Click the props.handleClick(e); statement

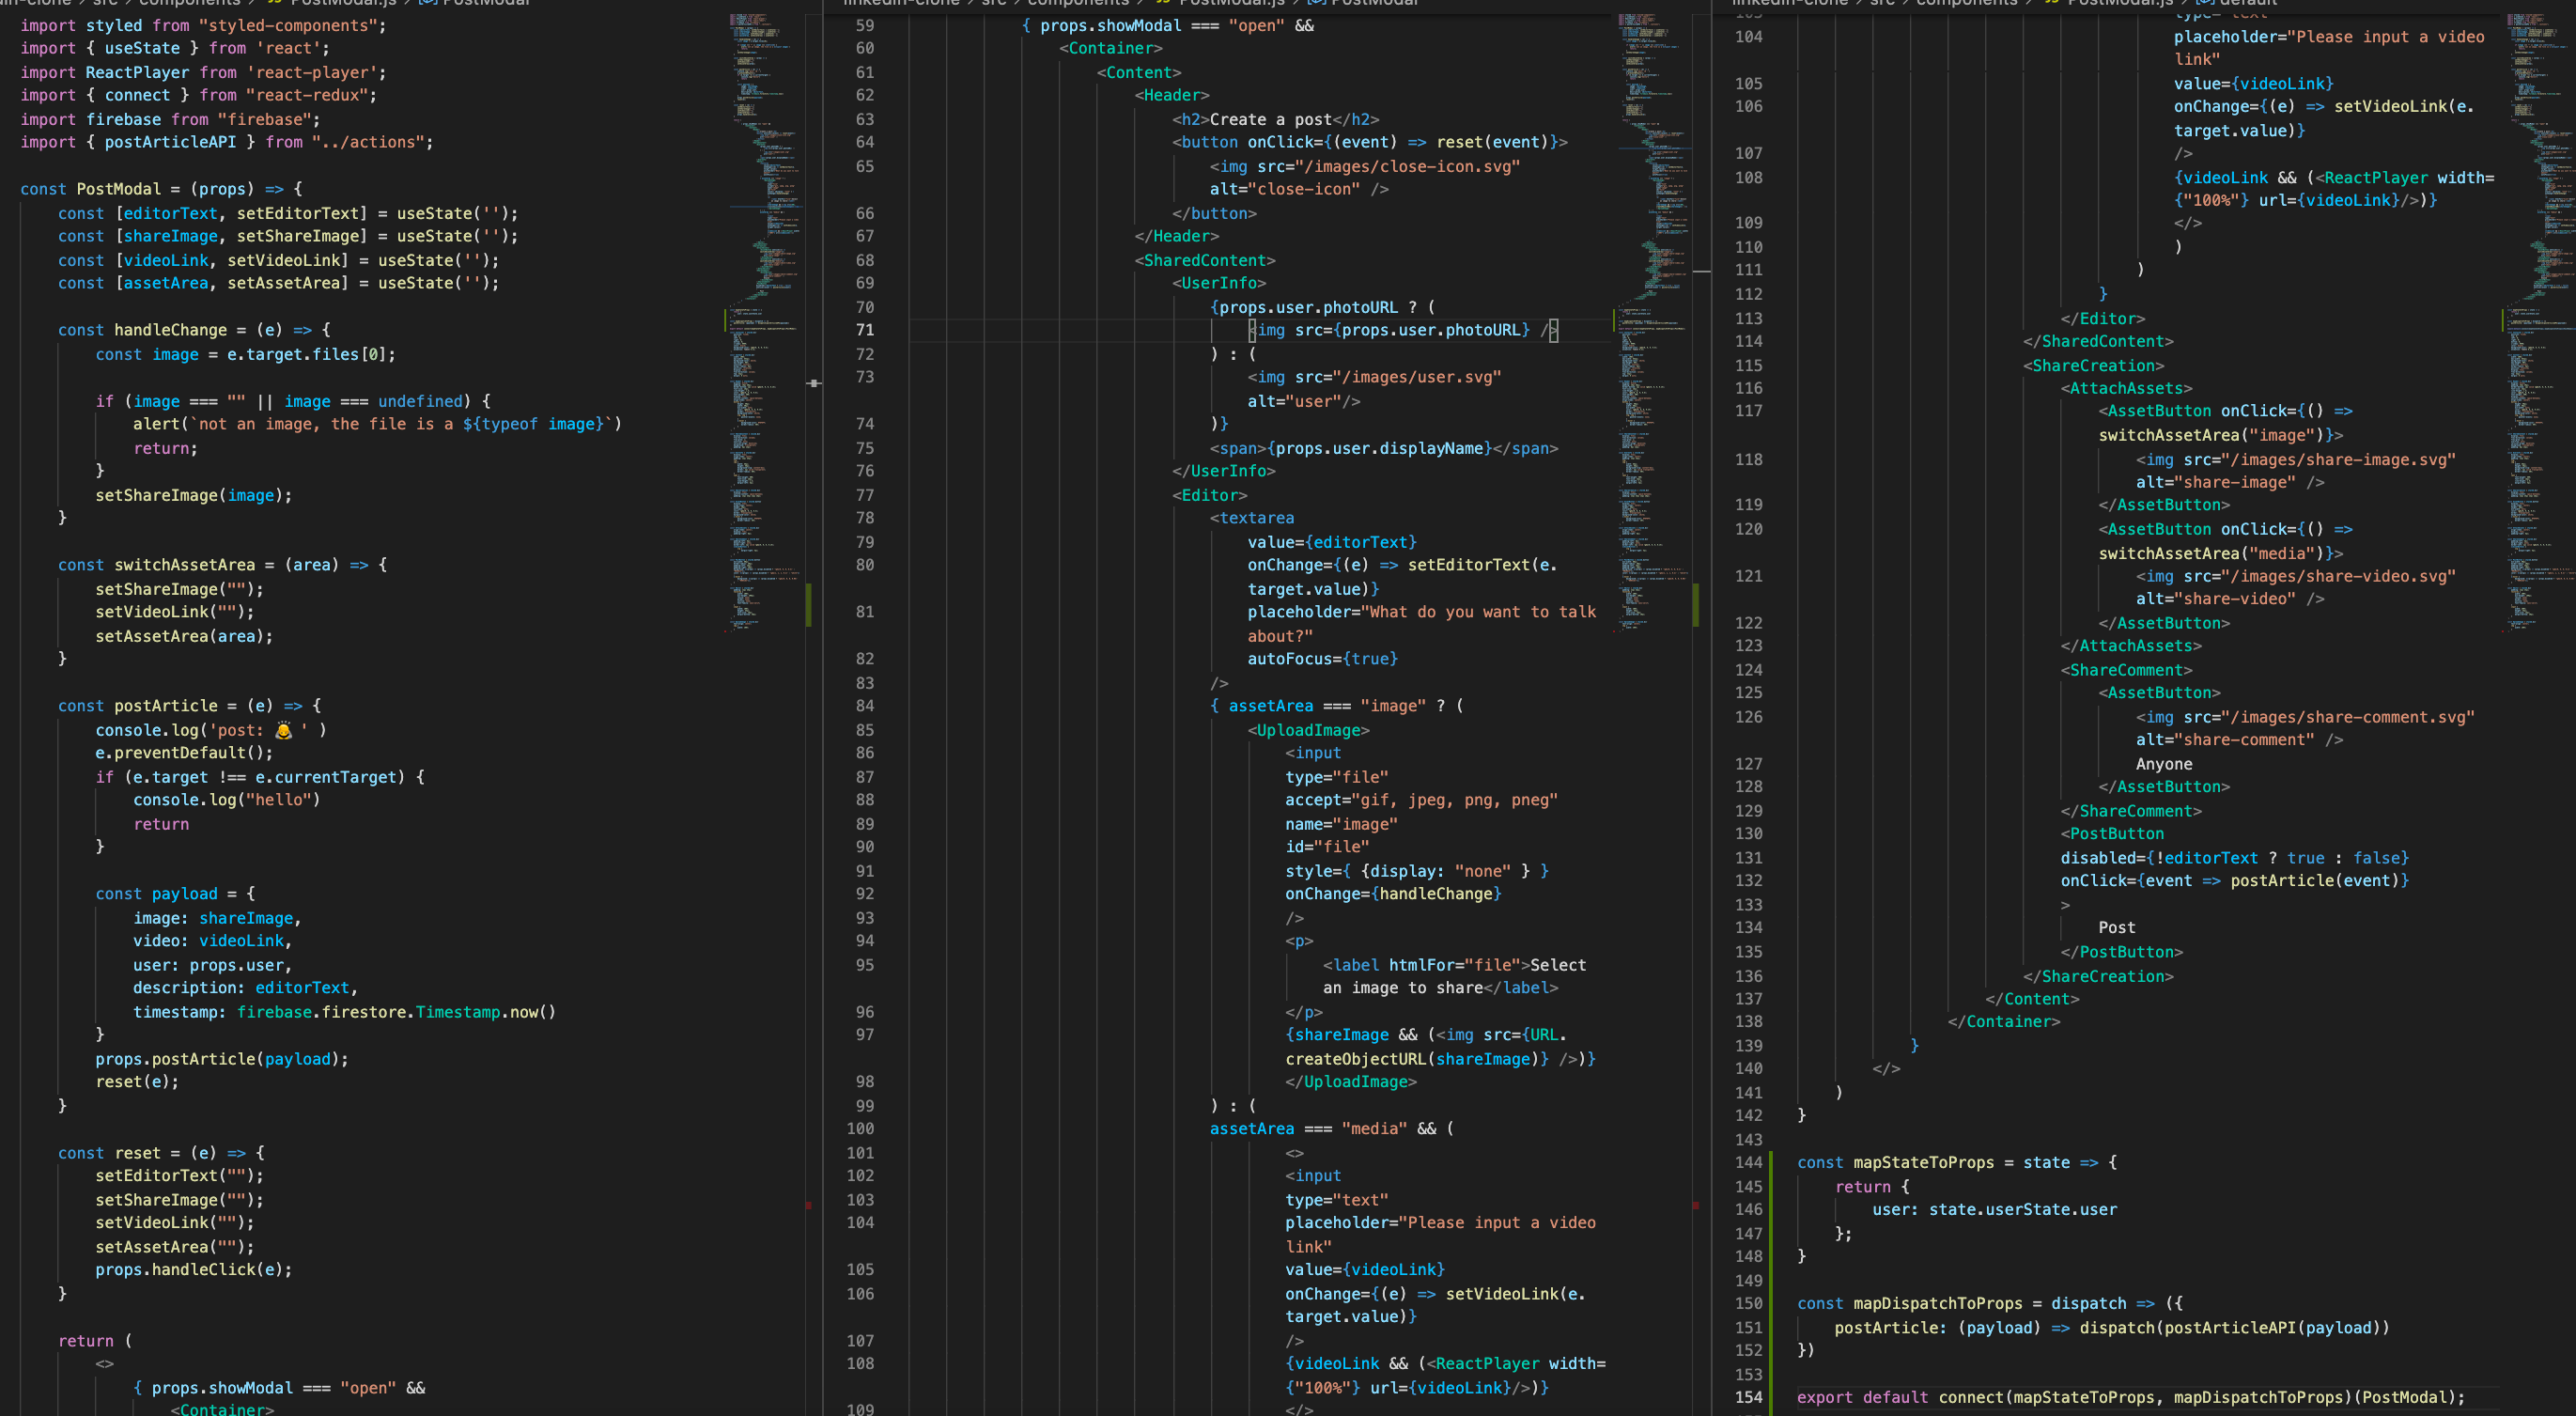[194, 1270]
